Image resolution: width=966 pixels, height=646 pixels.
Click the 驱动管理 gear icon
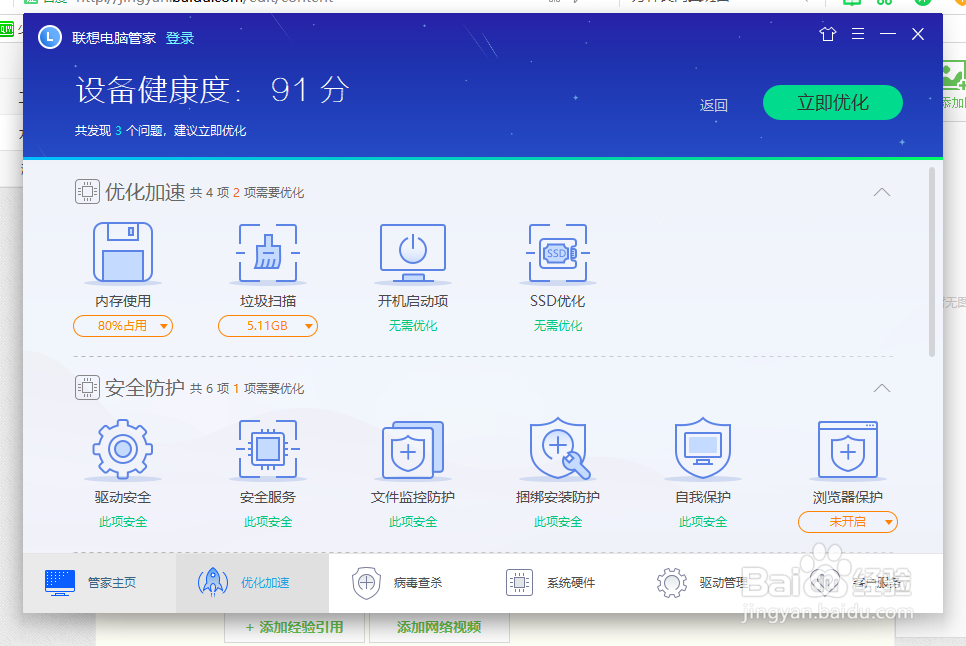tap(672, 583)
